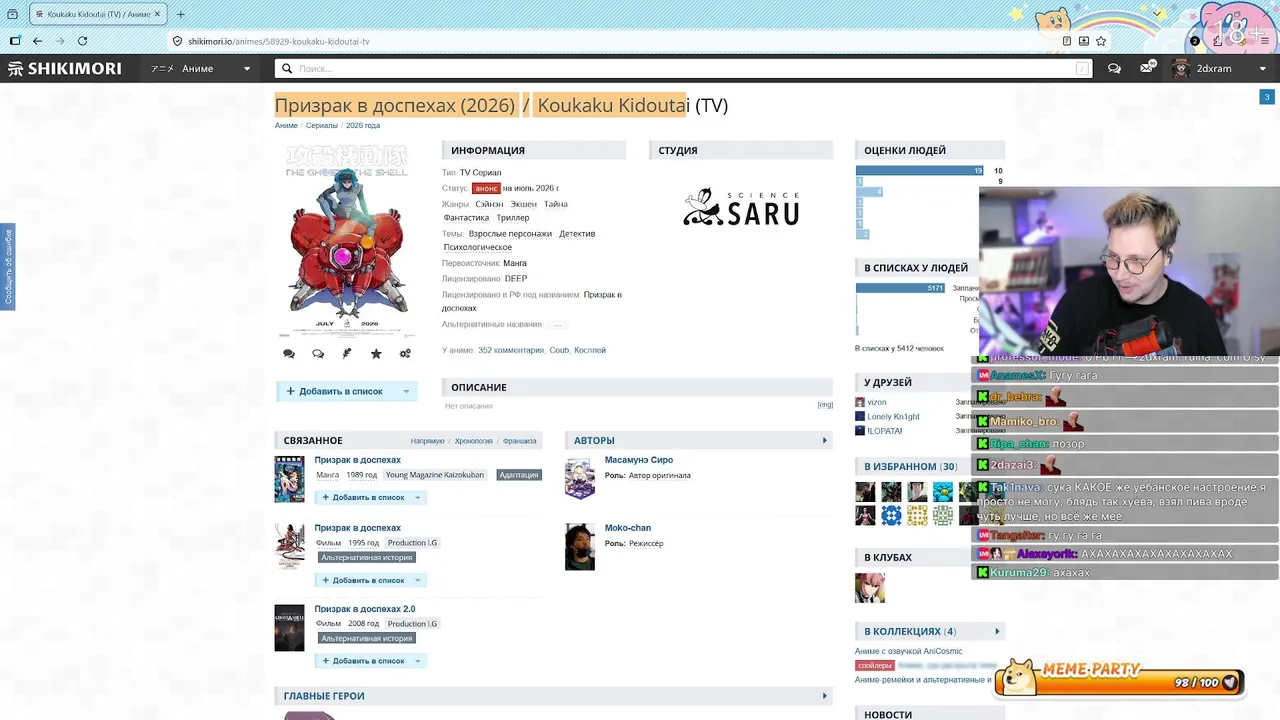
Task: Click the Meme-Party 98 / 100 progress bar
Action: (x=1120, y=681)
